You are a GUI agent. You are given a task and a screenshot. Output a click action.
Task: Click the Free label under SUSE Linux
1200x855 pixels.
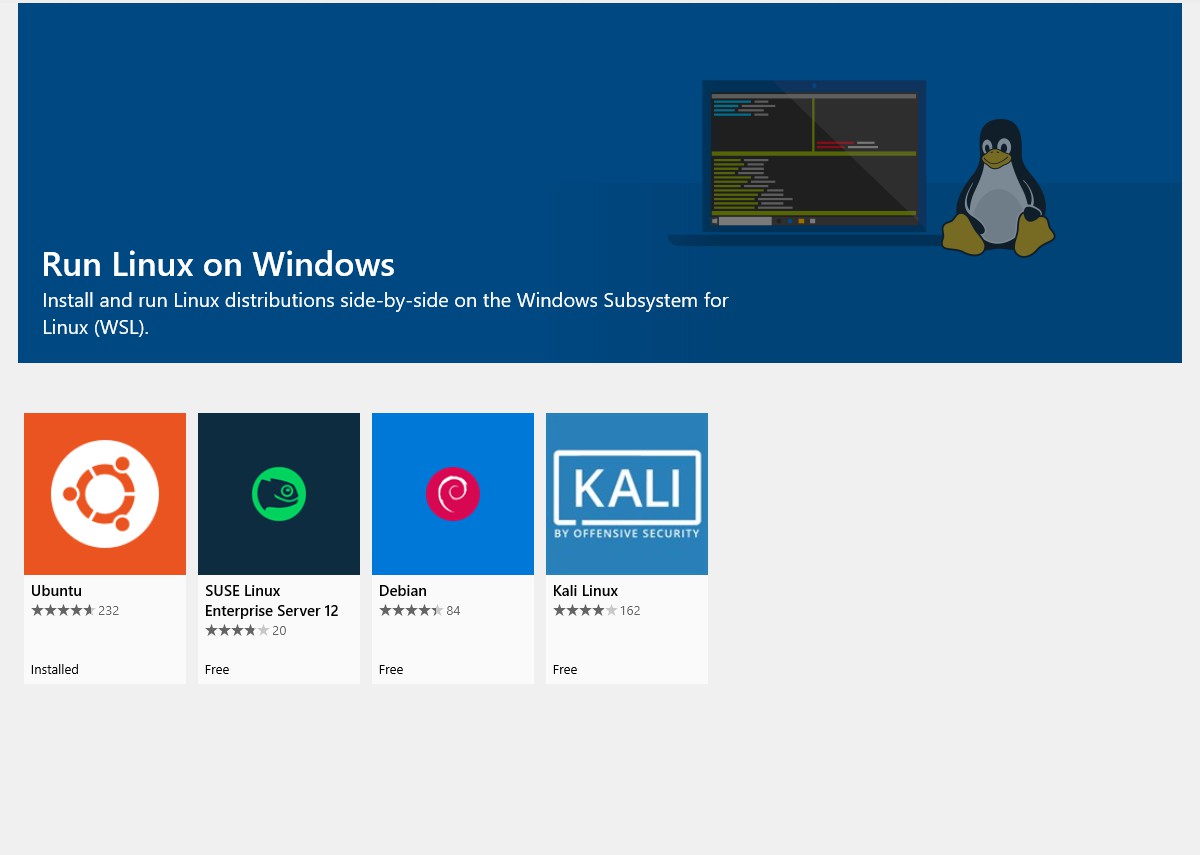pyautogui.click(x=217, y=670)
